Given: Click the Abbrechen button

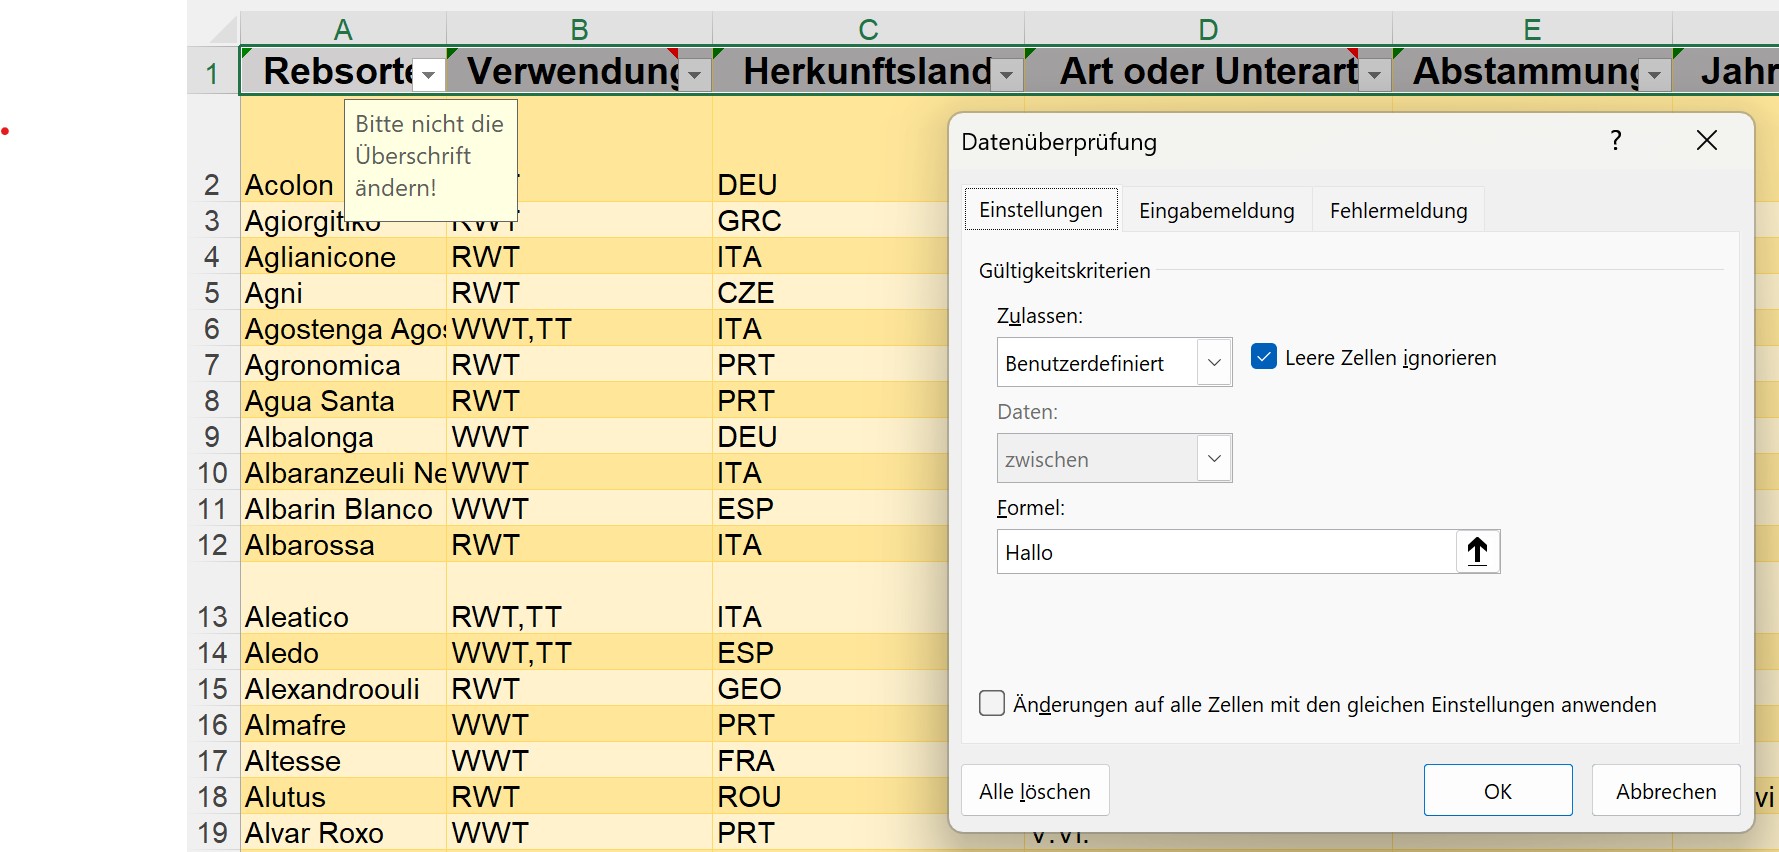Looking at the screenshot, I should tap(1665, 791).
